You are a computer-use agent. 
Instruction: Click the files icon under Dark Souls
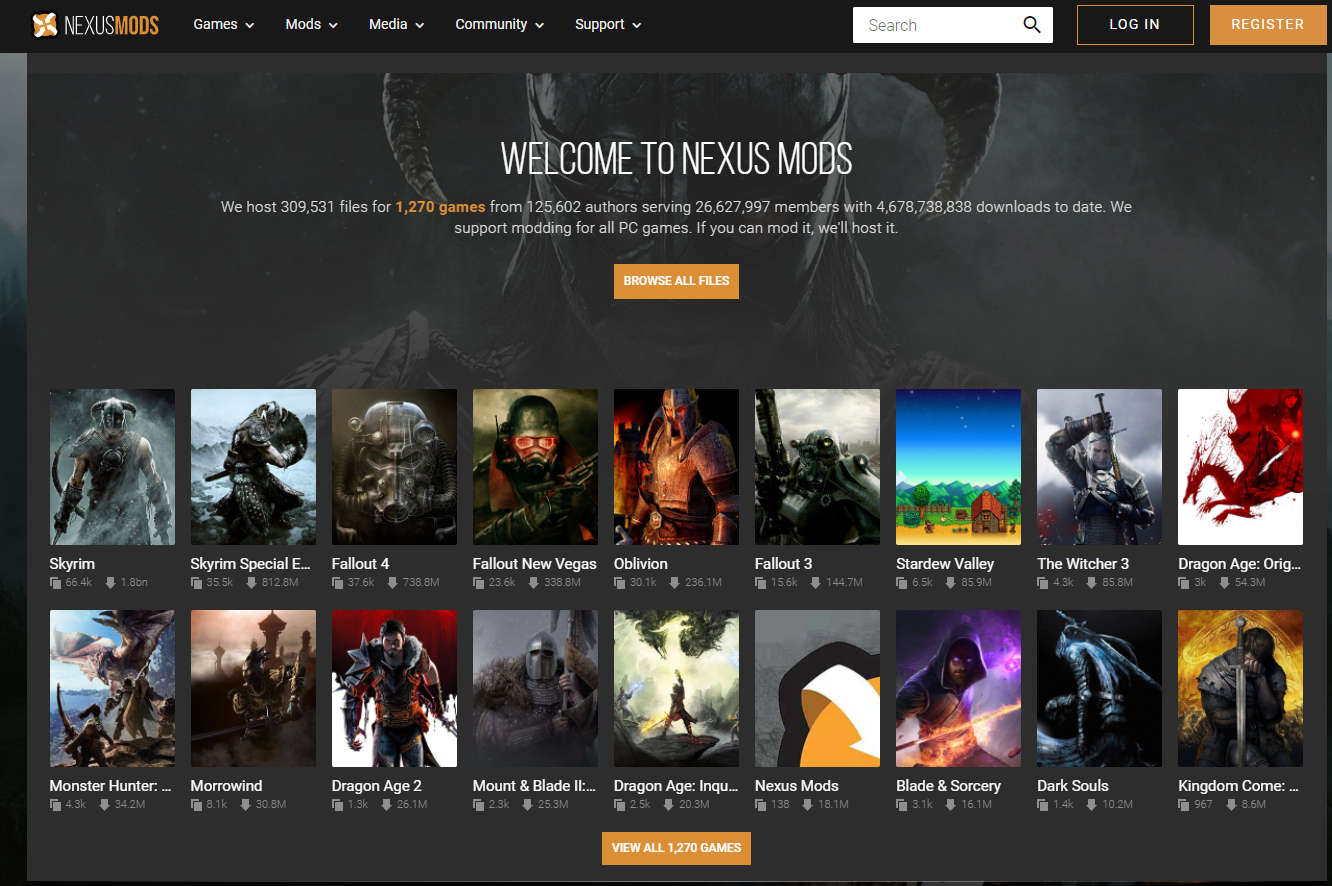(x=1042, y=805)
